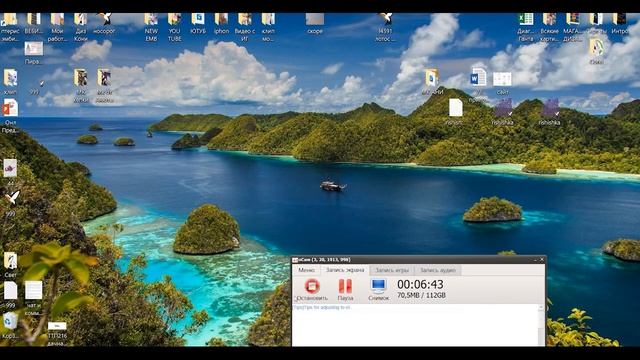
Task: Select the Мои работ... folder icon
Action: tap(57, 27)
